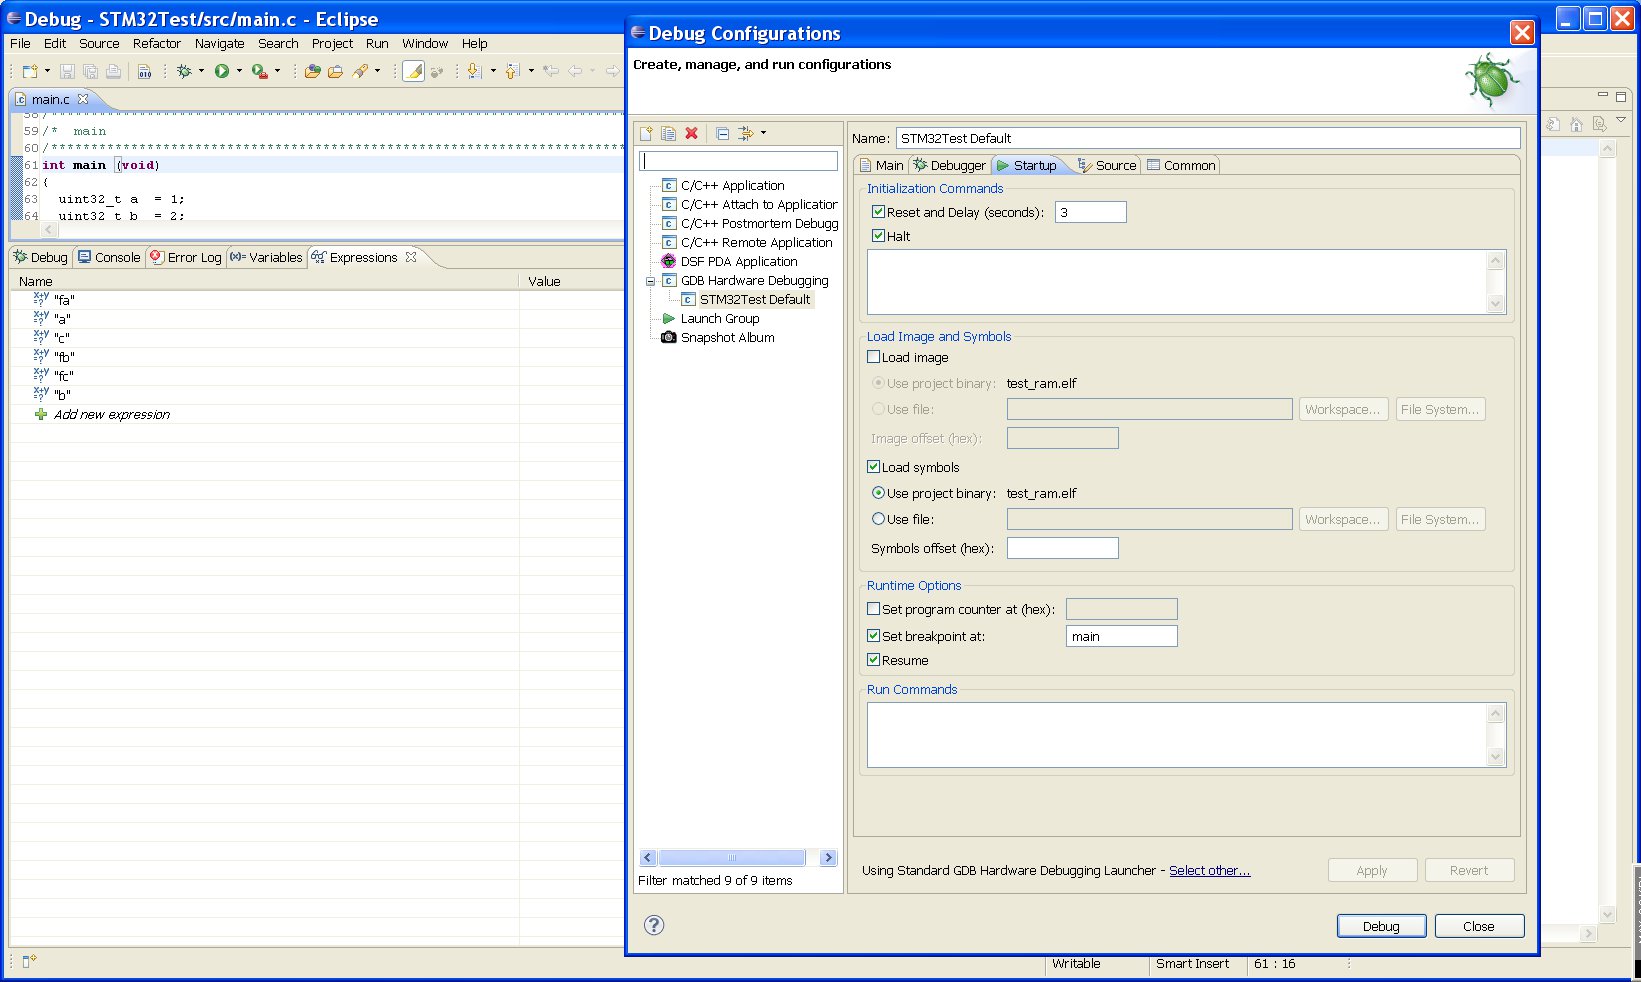The width and height of the screenshot is (1641, 982).
Task: Click the Snapshot Album camera icon
Action: (669, 337)
